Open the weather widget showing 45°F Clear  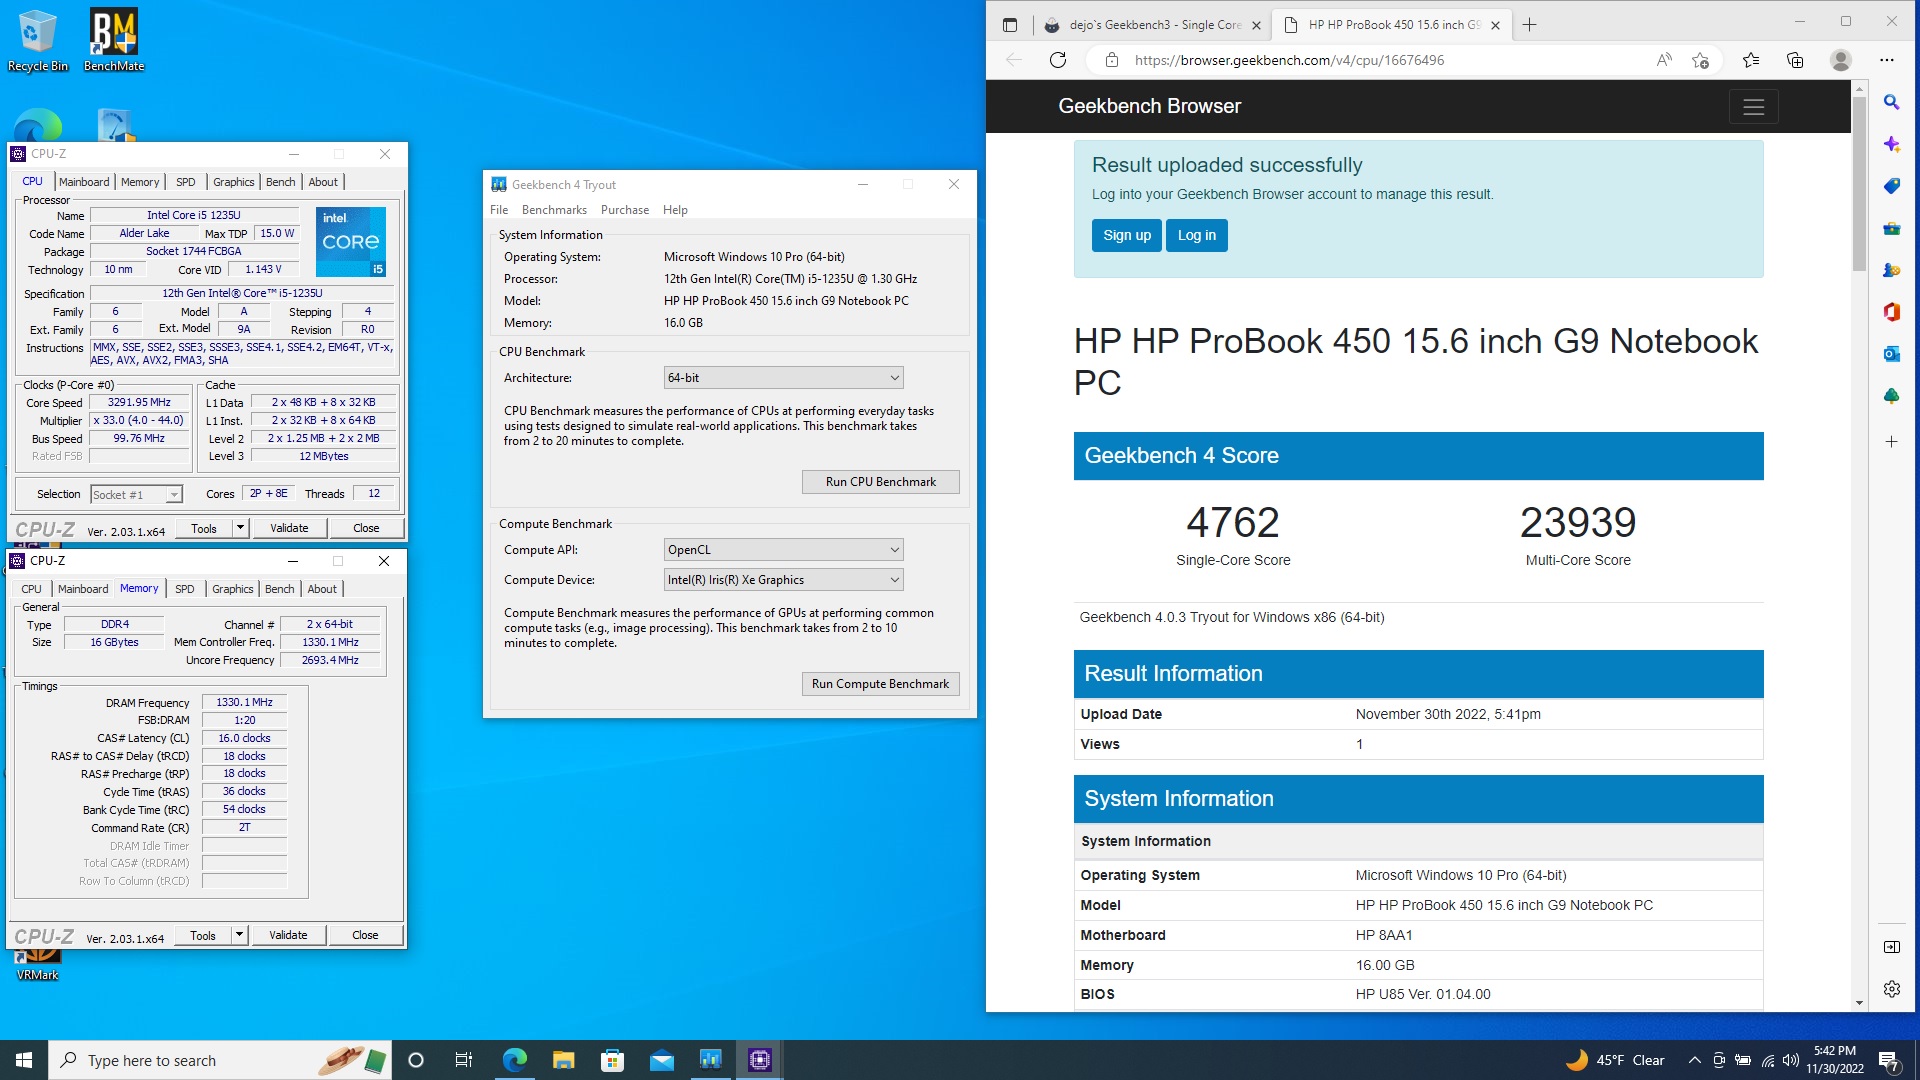pos(1615,1060)
